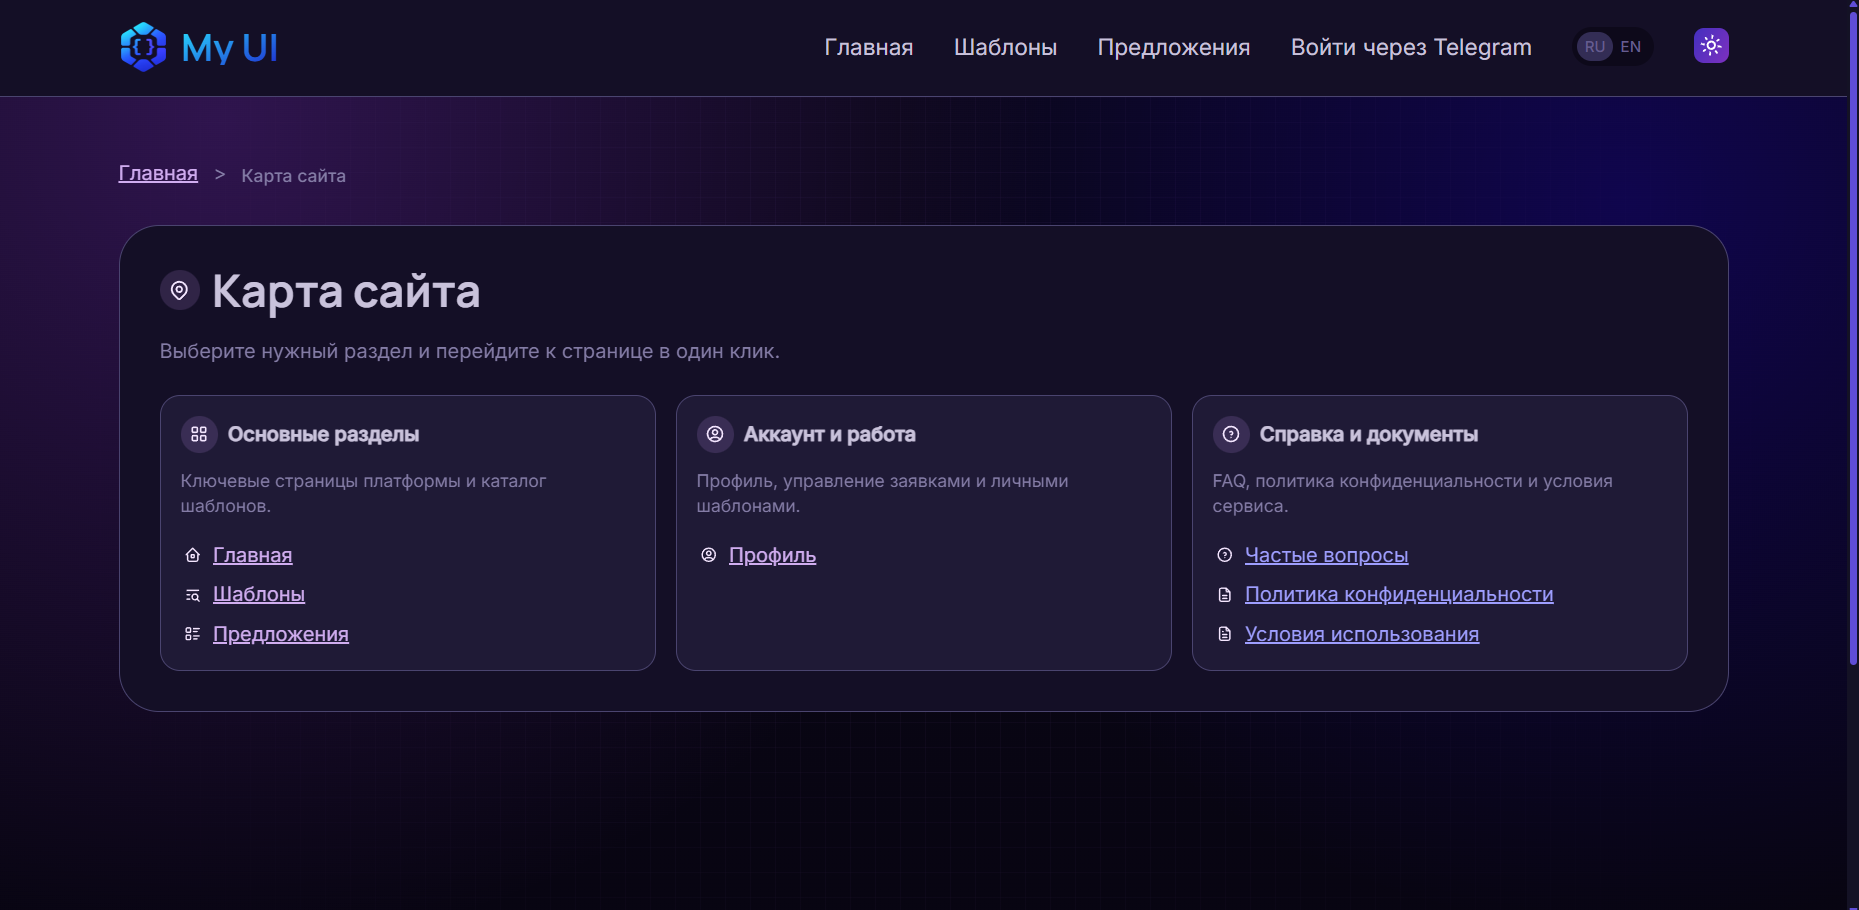This screenshot has height=910, width=1859.
Task: Go to Главная via breadcrumb link
Action: pyautogui.click(x=158, y=174)
